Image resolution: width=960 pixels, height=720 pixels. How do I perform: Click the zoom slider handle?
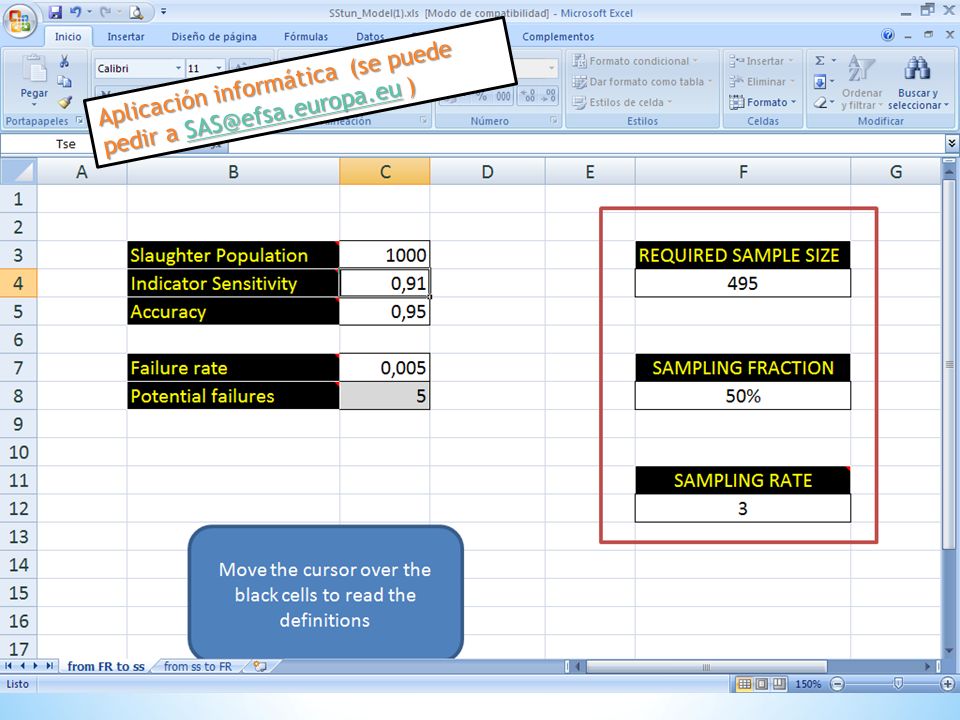coord(898,683)
